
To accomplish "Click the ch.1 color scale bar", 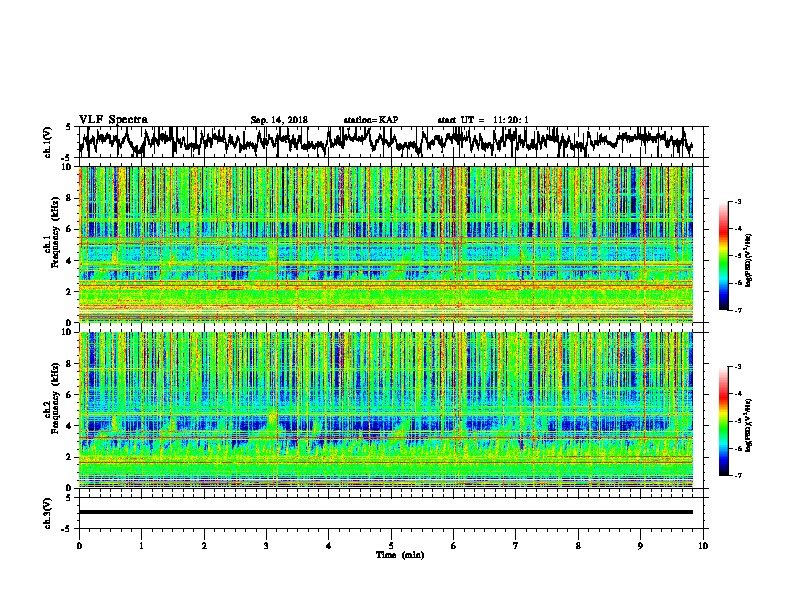I will [x=724, y=256].
